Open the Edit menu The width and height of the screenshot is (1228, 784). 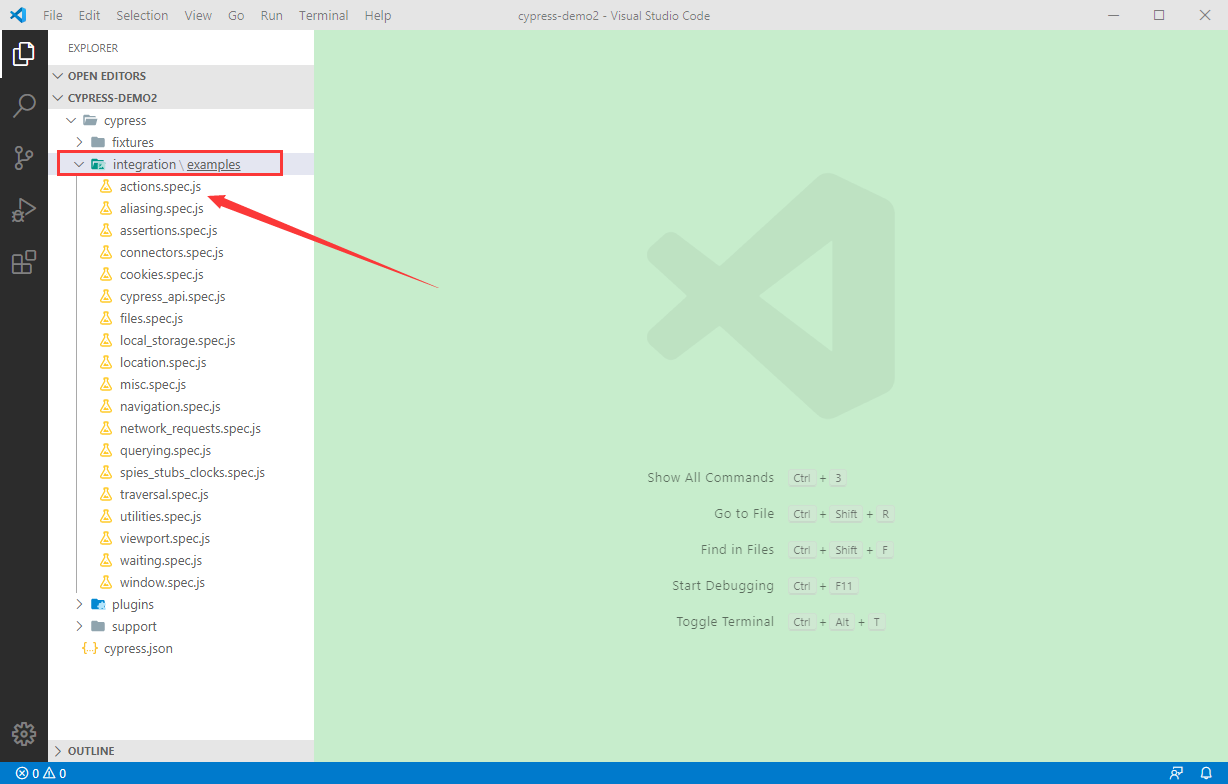click(x=89, y=15)
